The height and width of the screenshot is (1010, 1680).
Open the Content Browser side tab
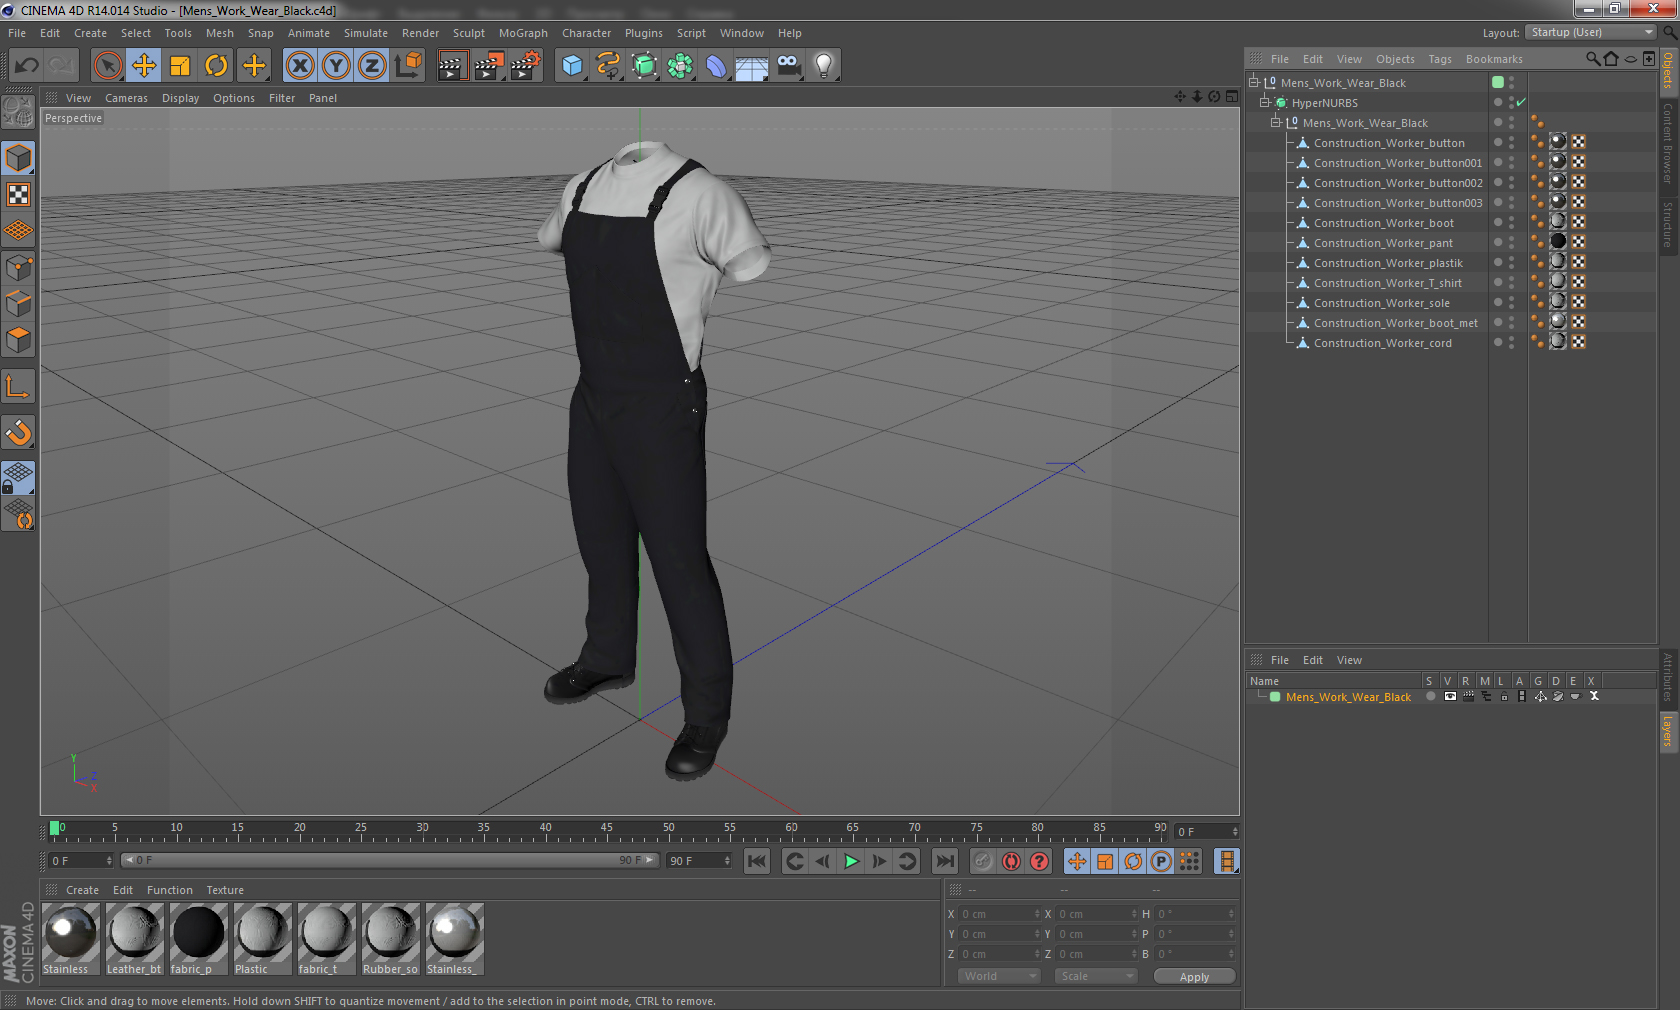tap(1668, 142)
